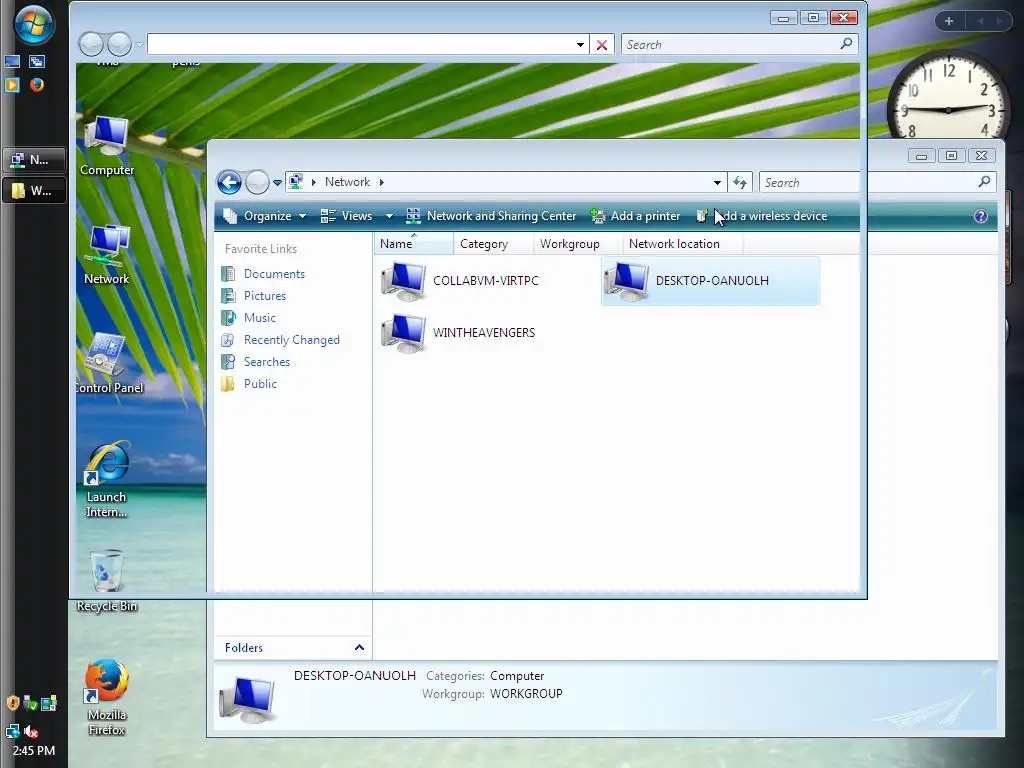Image resolution: width=1024 pixels, height=768 pixels.
Task: Open recent pages dropdown beside Forward button
Action: coord(278,183)
